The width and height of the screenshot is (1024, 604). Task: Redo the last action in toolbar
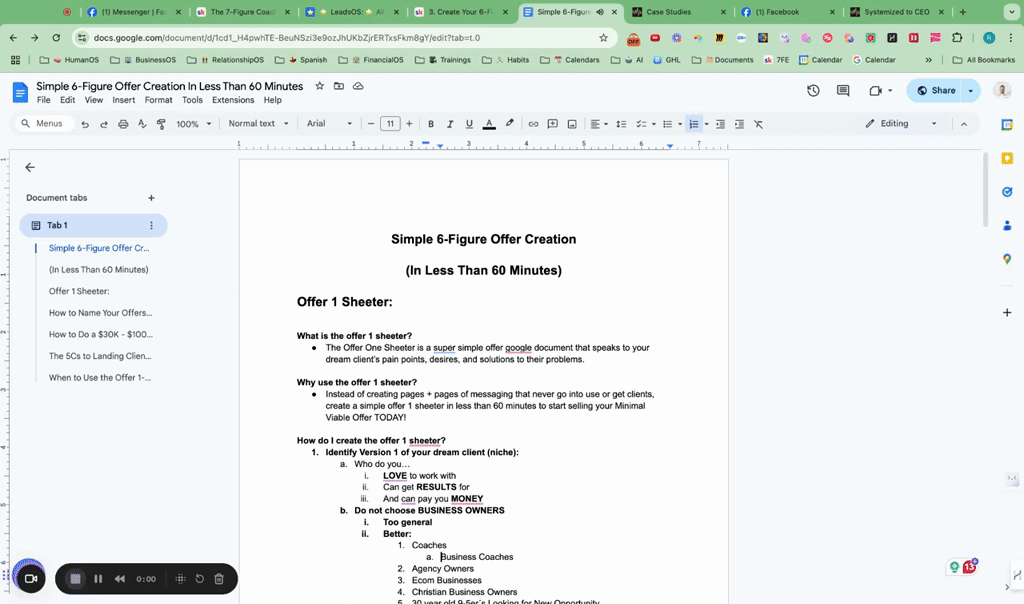coord(104,124)
